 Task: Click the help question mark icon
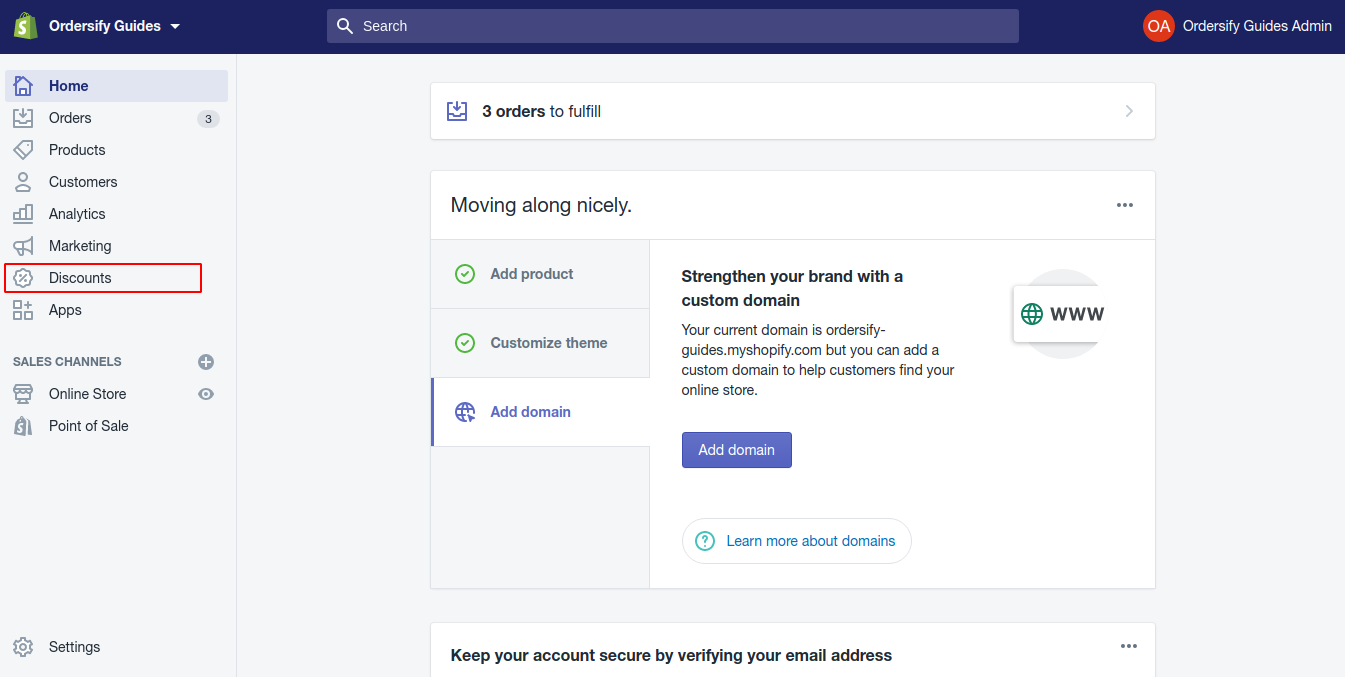click(x=705, y=541)
